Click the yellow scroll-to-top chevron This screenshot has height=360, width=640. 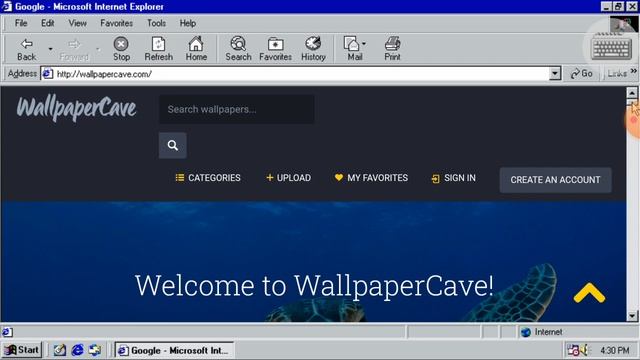(589, 293)
